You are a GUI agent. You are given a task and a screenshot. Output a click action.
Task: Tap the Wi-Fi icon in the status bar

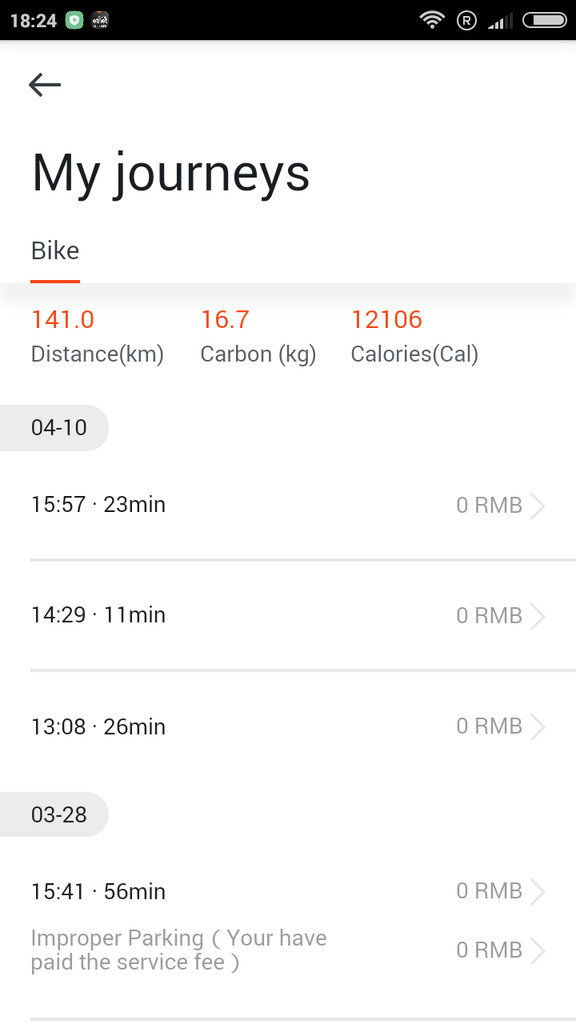click(432, 19)
